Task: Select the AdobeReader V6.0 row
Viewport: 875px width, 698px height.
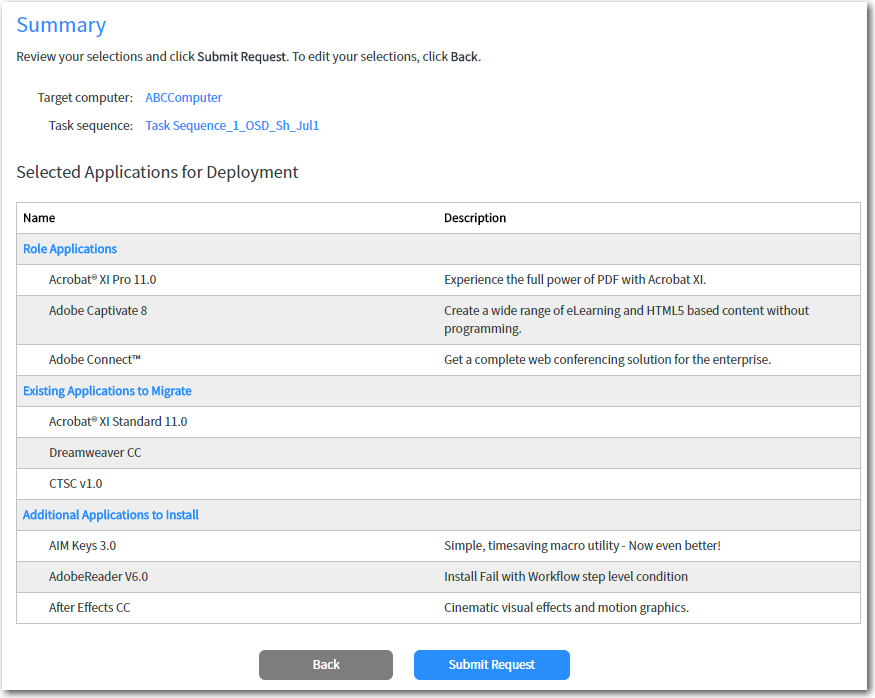Action: pyautogui.click(x=98, y=577)
